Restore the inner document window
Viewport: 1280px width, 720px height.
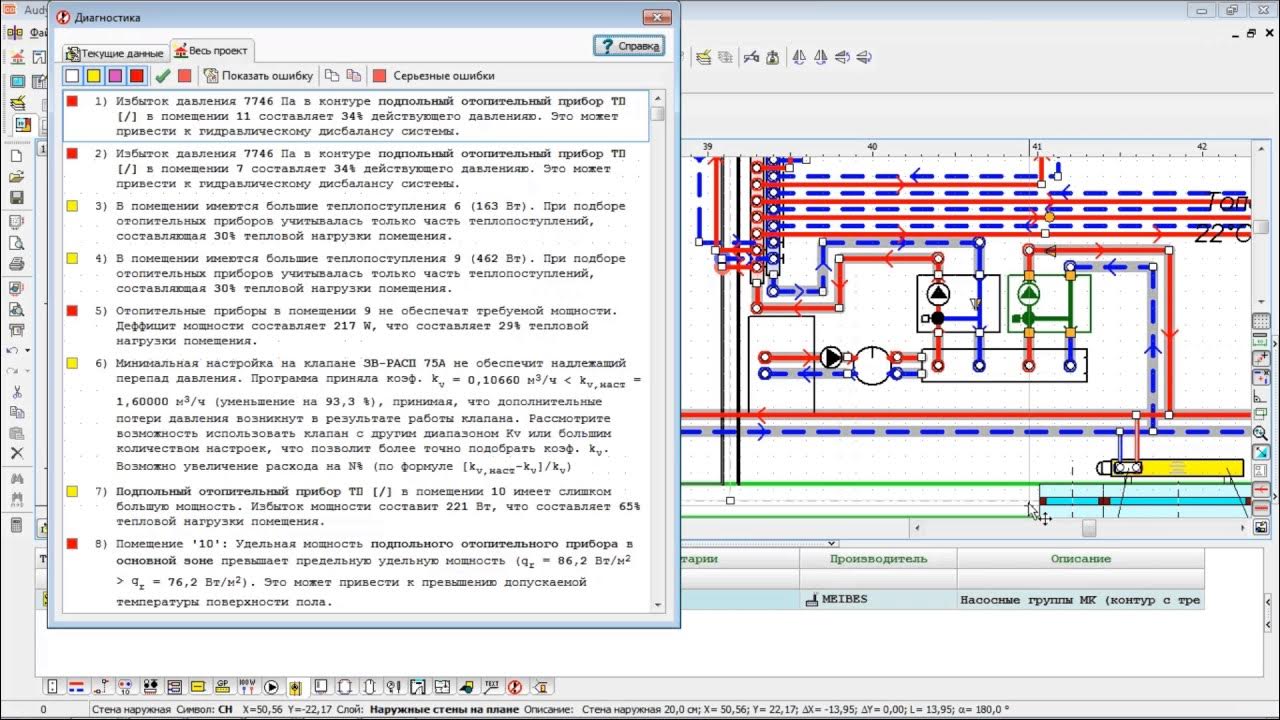click(x=1251, y=33)
